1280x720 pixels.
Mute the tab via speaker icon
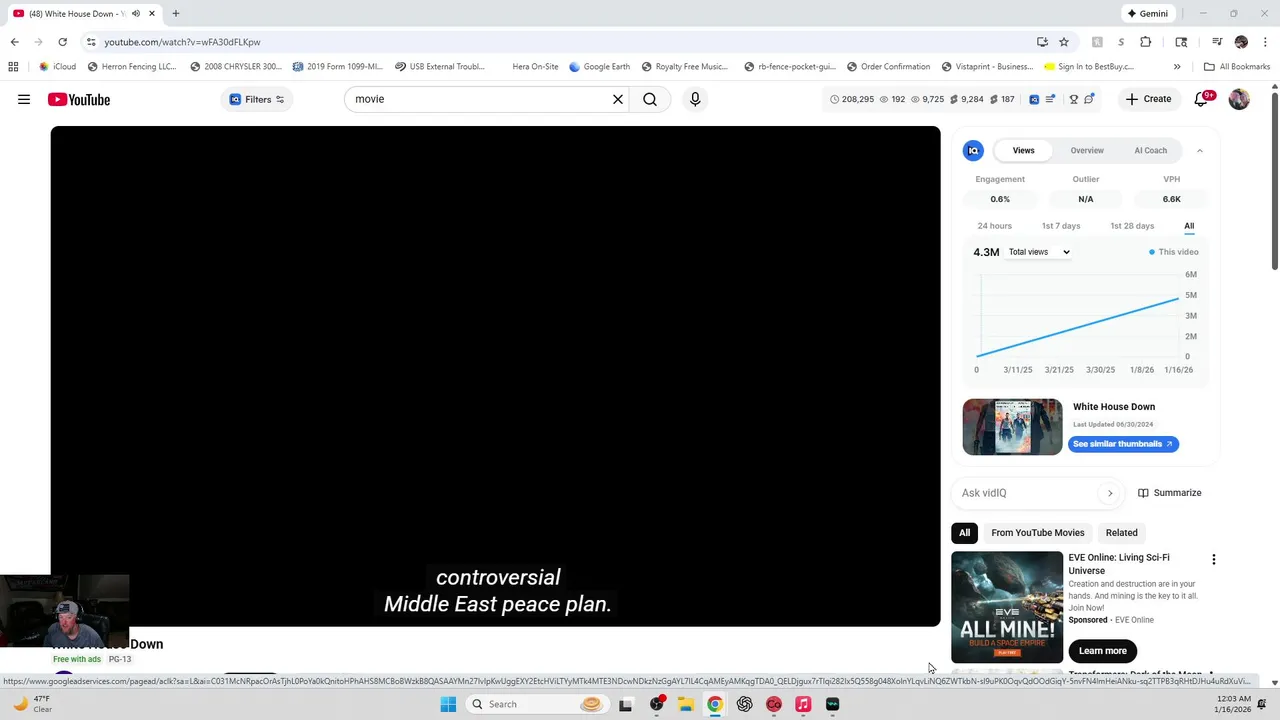136,14
